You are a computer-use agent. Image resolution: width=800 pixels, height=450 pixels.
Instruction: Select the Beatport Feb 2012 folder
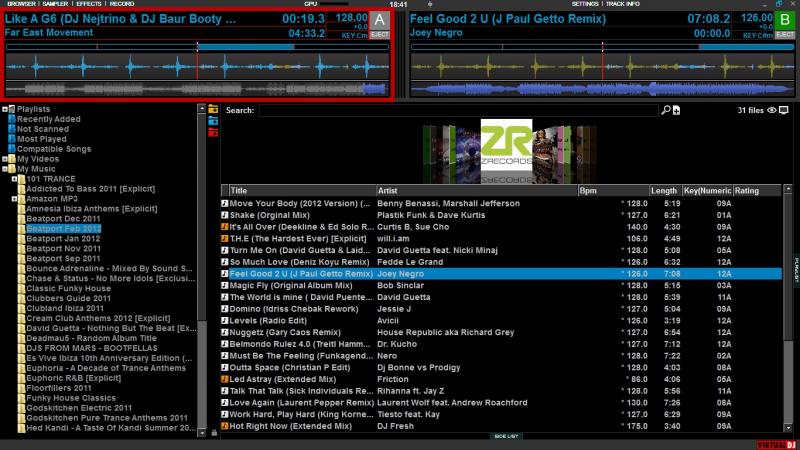[63, 229]
